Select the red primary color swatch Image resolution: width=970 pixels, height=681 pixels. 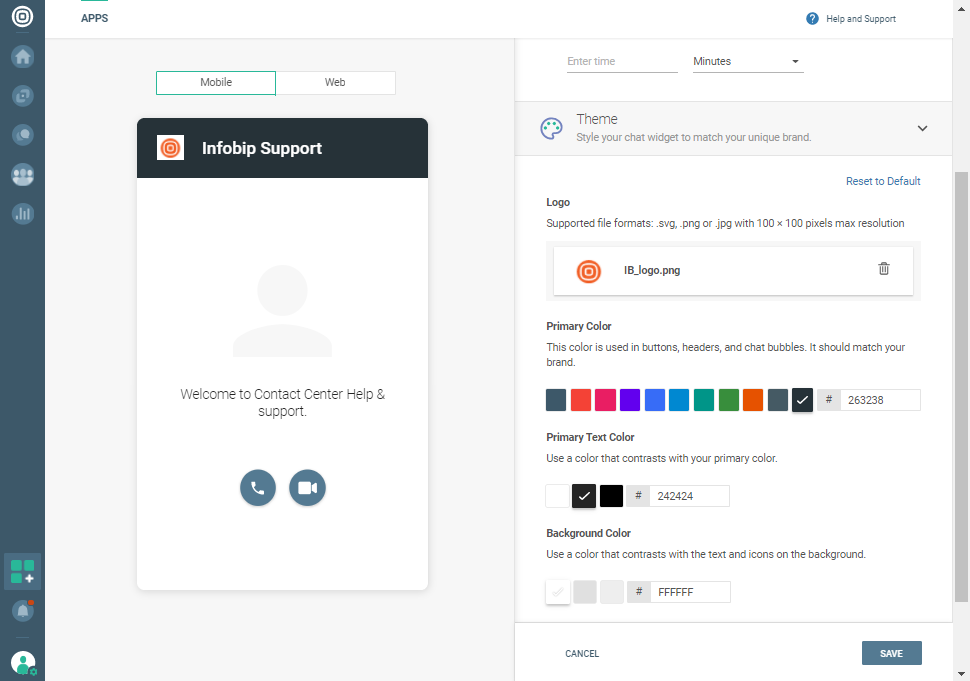[581, 400]
